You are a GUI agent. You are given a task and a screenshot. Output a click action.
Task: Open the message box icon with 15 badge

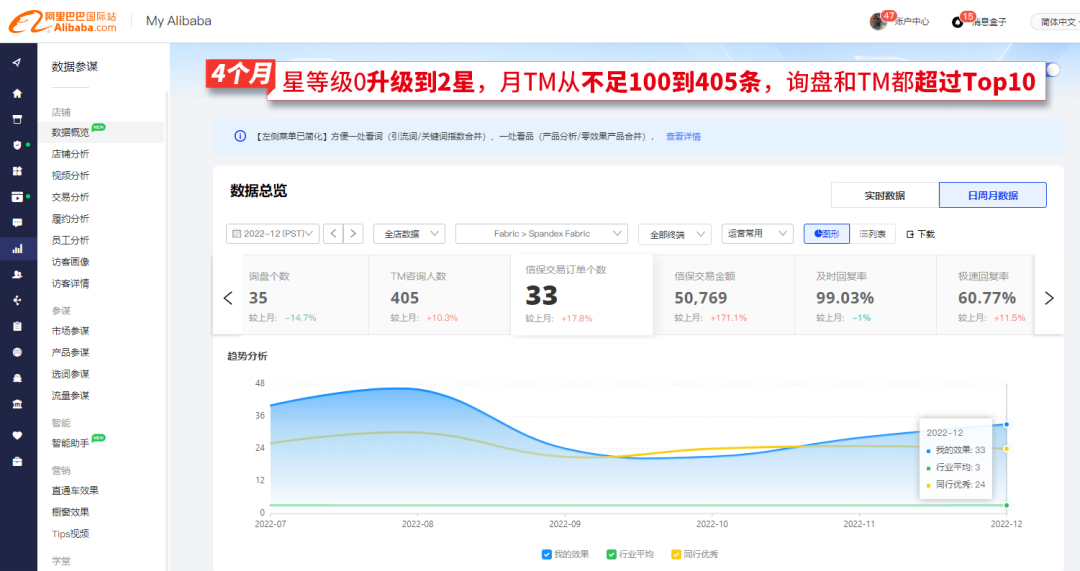[x=957, y=22]
